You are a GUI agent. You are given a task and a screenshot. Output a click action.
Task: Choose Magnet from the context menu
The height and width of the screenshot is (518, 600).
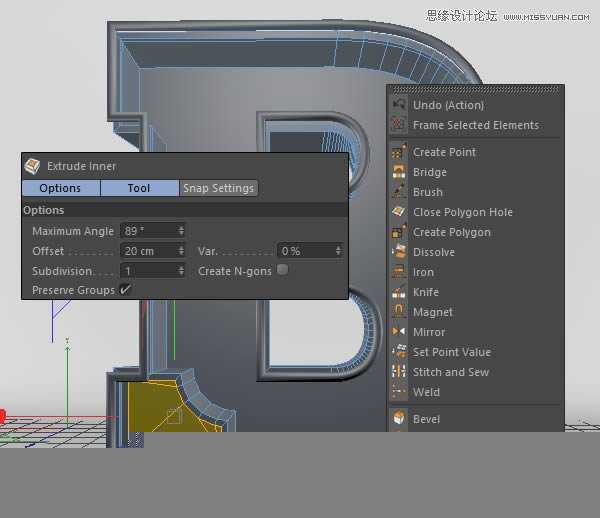click(x=433, y=312)
